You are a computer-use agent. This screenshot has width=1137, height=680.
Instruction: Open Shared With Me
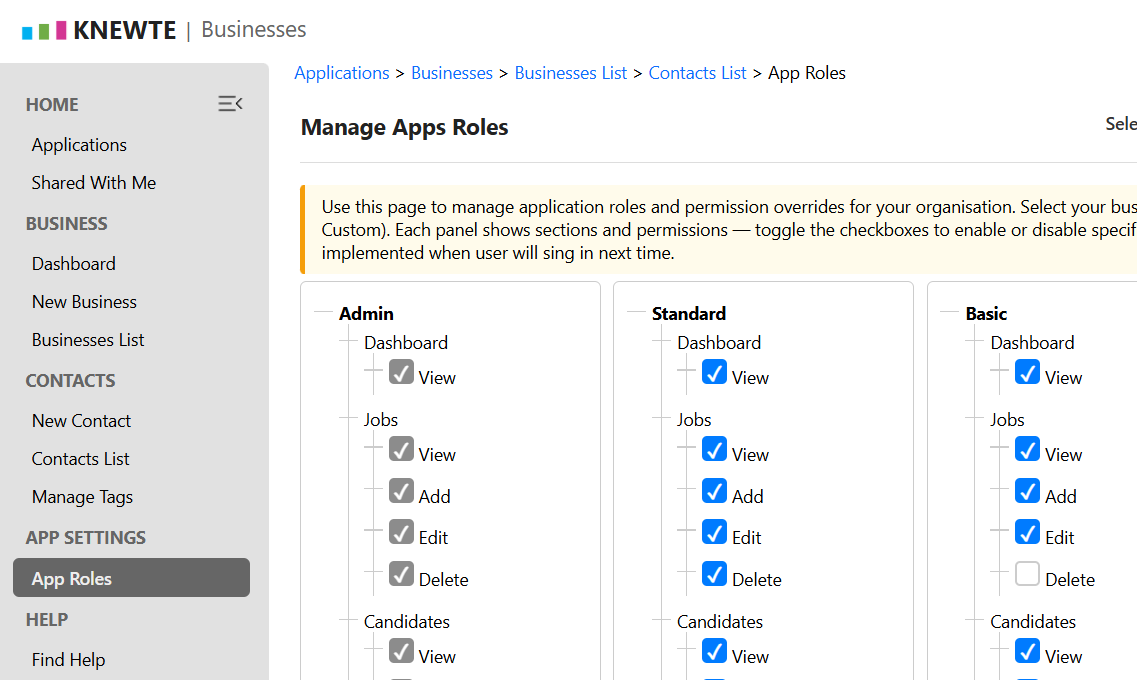click(x=93, y=182)
